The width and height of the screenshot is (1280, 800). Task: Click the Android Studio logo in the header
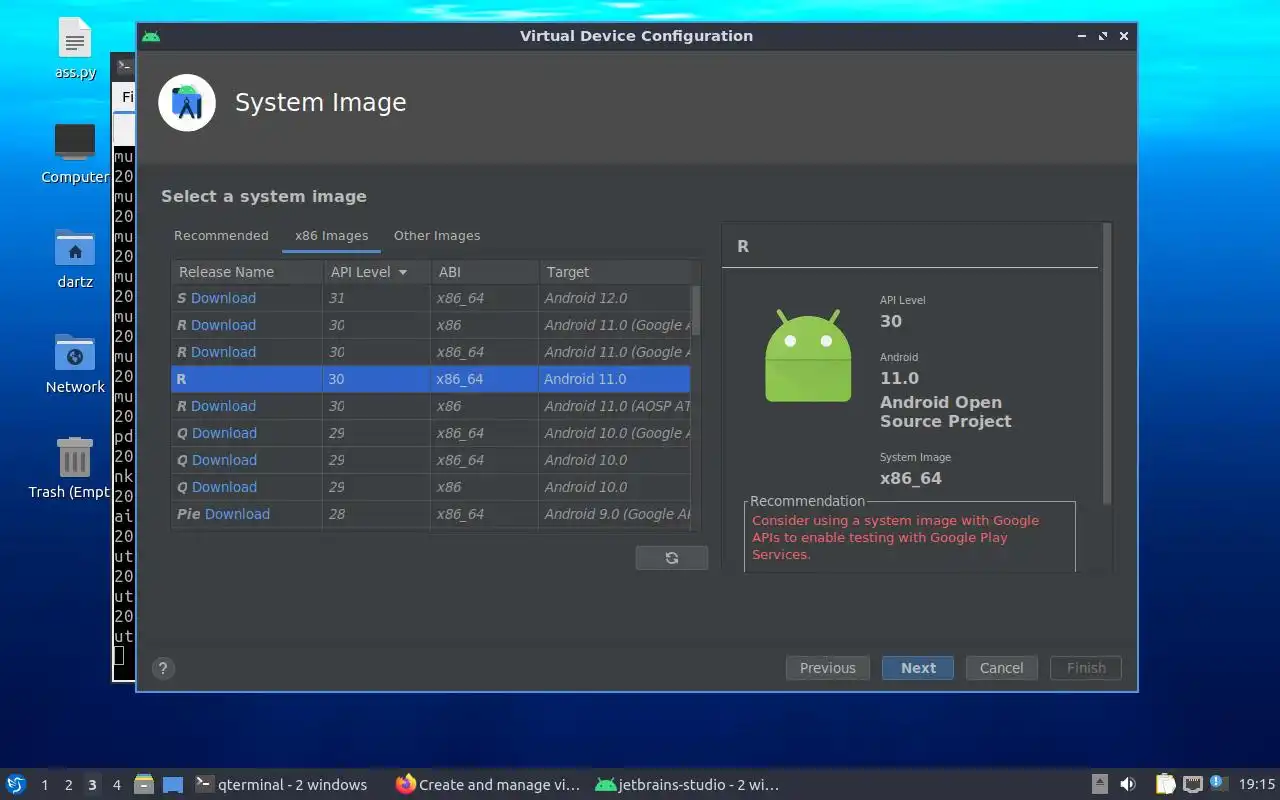pos(187,103)
